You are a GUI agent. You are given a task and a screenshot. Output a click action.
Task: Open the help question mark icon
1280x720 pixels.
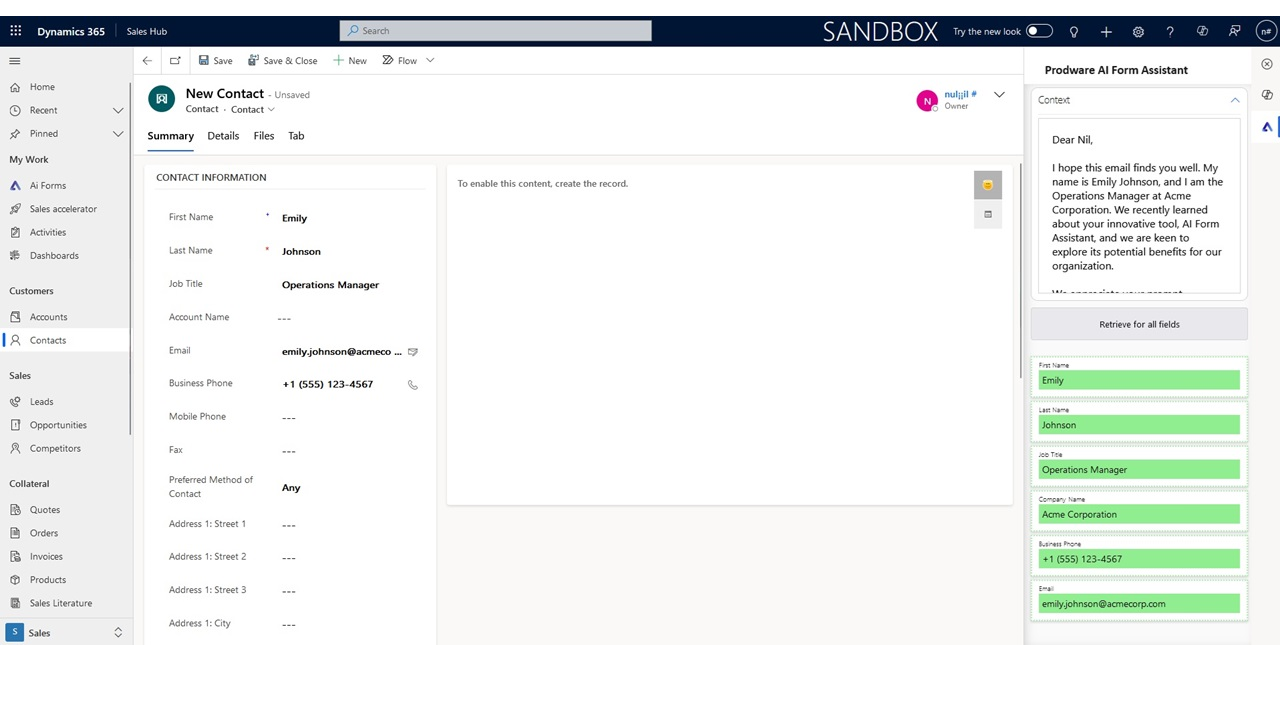pos(1170,32)
